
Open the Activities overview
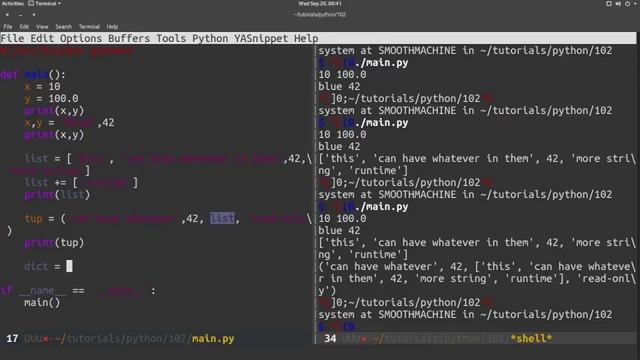(13, 4)
